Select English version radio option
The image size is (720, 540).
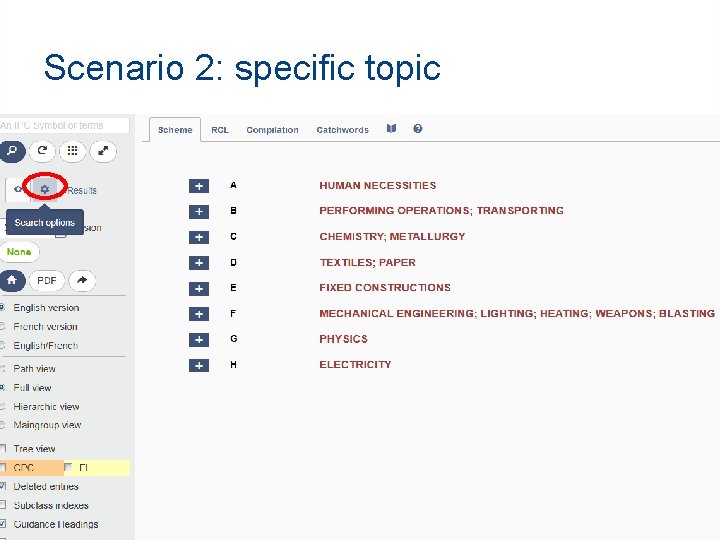click(x=2, y=307)
